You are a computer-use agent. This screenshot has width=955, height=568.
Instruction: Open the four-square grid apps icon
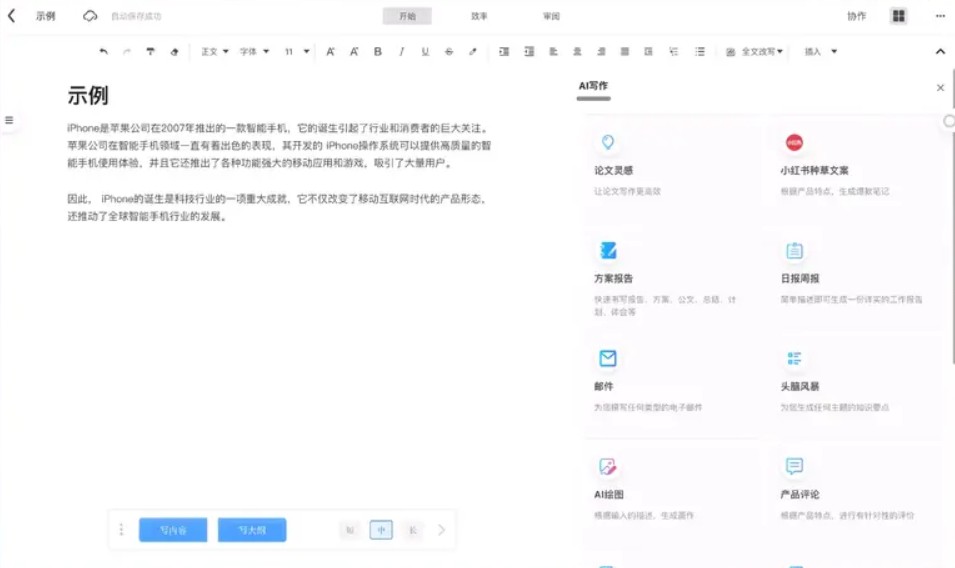[898, 16]
